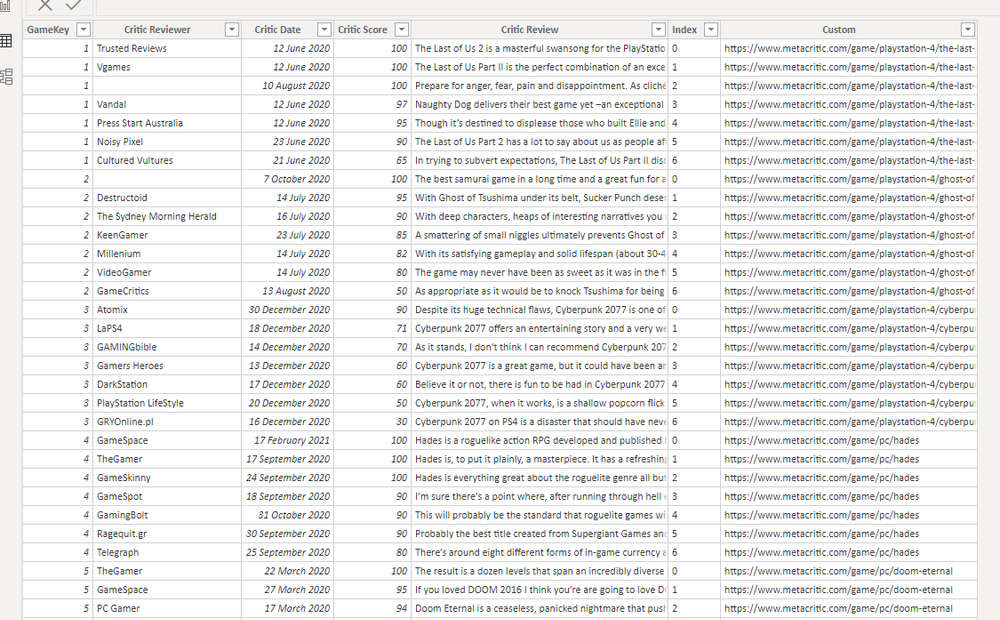Screen dimensions: 1000x620
Task: Open the Critic Reviewer column filter dropdown
Action: tap(232, 29)
